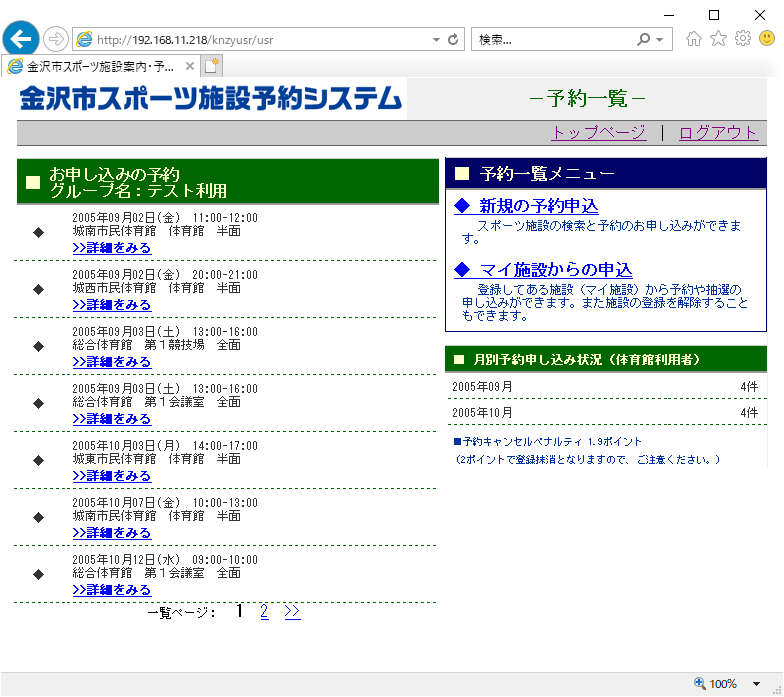Image resolution: width=784 pixels, height=697 pixels.
Task: Click the ログアウト link
Action: tap(718, 132)
